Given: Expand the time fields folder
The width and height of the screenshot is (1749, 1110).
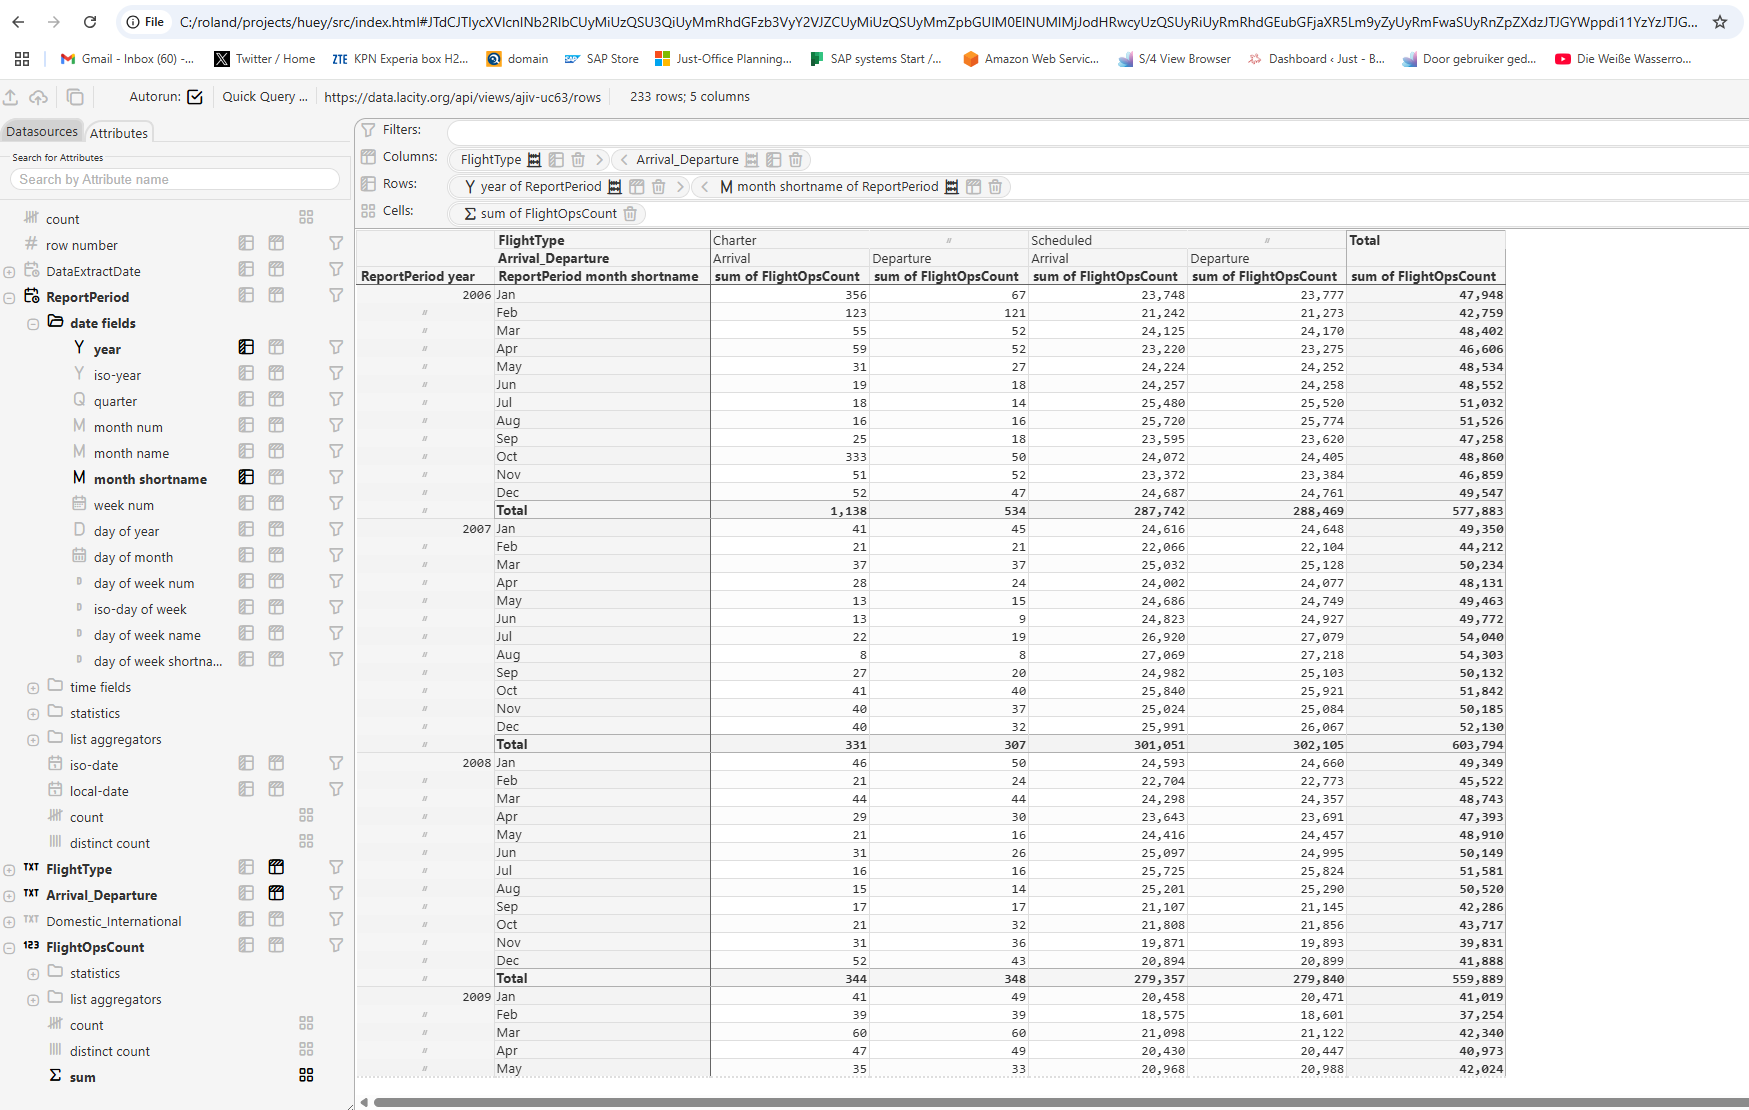Looking at the screenshot, I should [x=33, y=688].
